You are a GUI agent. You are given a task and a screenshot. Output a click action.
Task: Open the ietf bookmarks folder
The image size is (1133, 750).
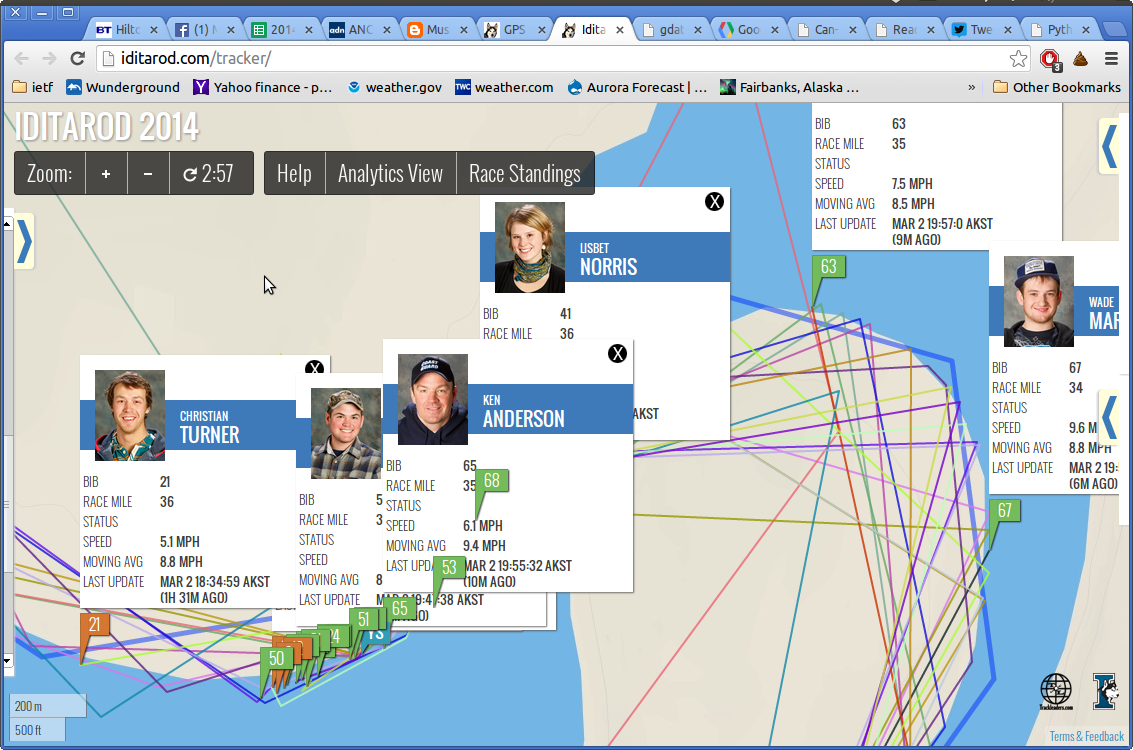coord(33,87)
